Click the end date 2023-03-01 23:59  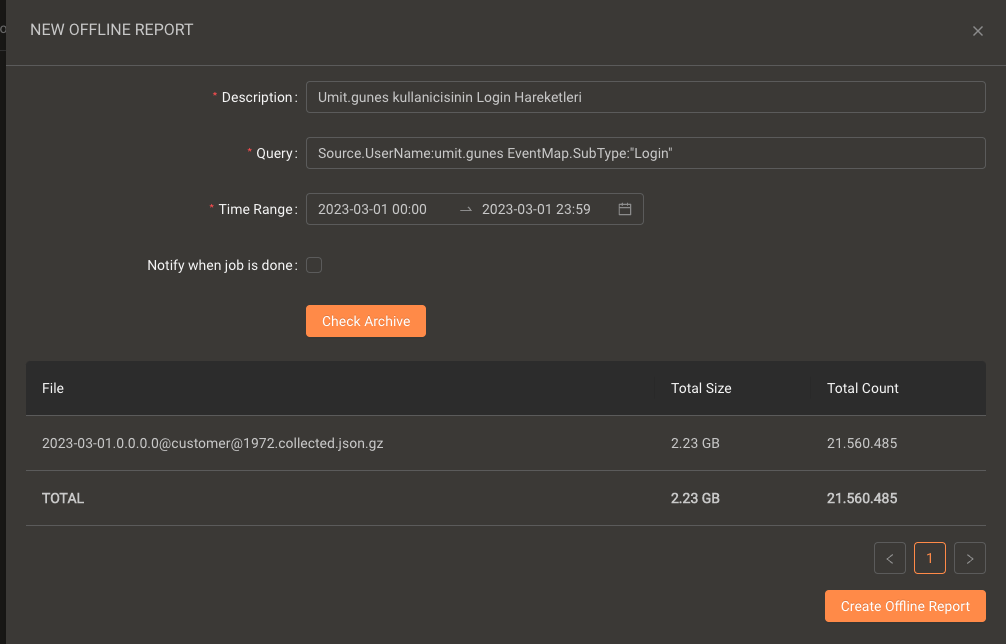coord(536,209)
